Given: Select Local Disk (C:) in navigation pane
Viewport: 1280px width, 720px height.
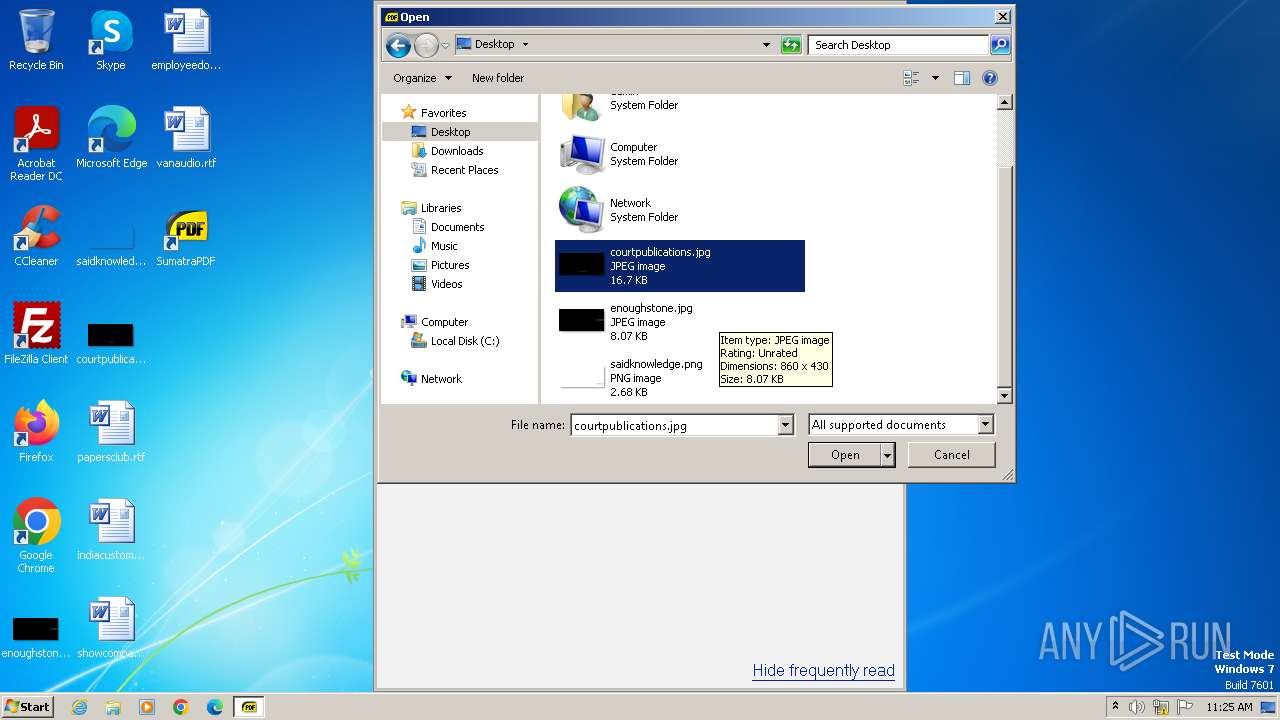Looking at the screenshot, I should pos(455,341).
